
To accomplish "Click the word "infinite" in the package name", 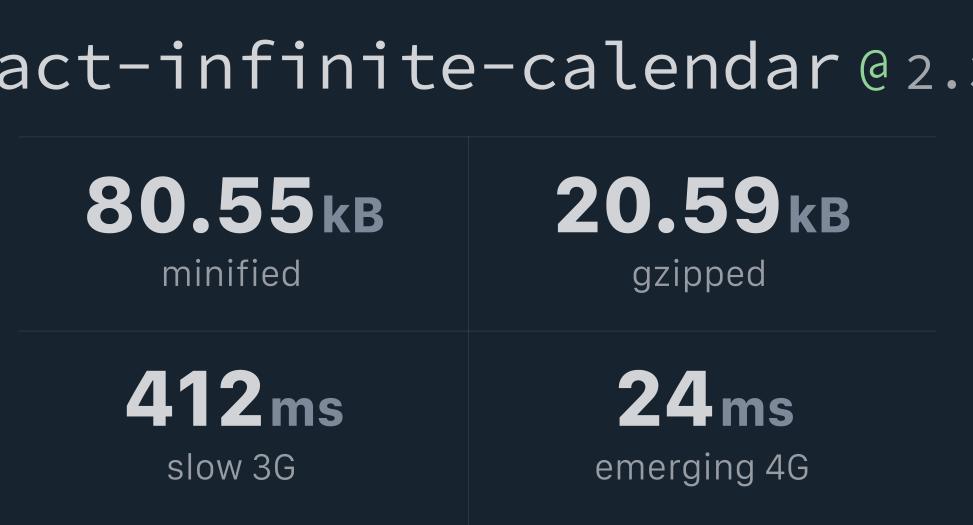I will (317, 66).
